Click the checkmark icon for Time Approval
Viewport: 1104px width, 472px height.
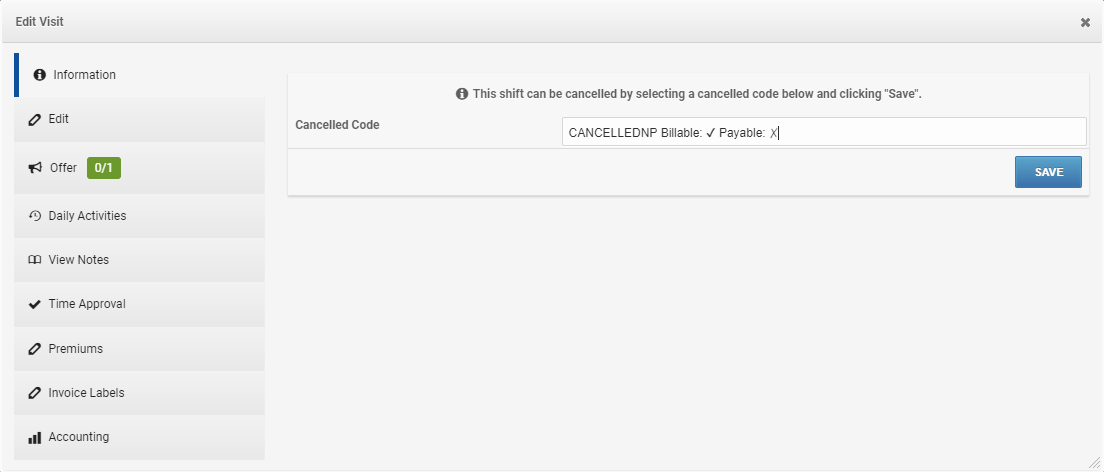[35, 304]
